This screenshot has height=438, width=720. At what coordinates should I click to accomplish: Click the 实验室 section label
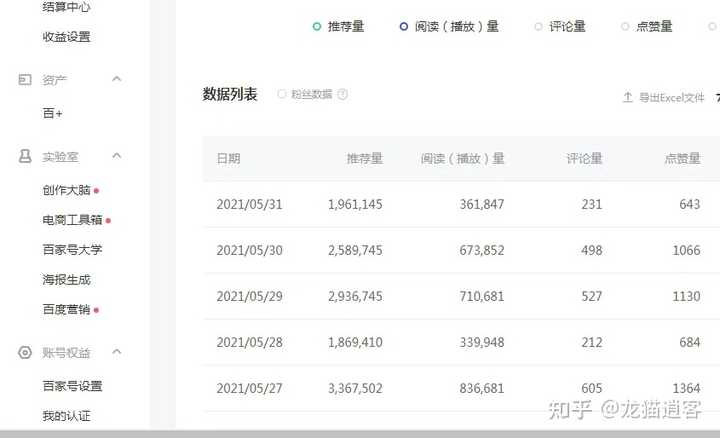60,157
